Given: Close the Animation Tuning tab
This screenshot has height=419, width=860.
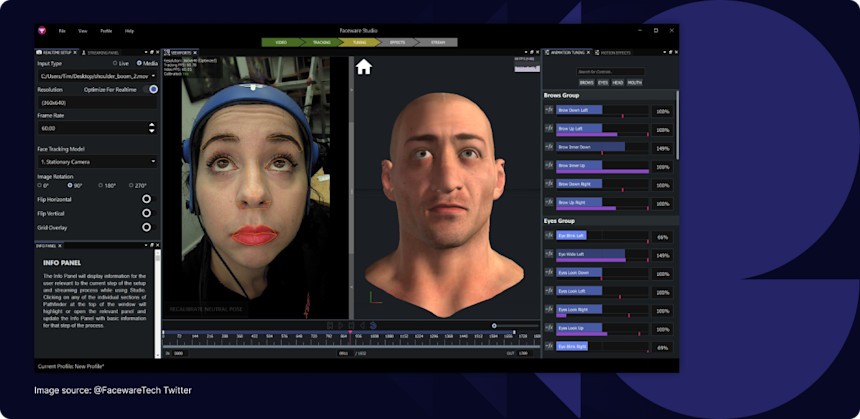Looking at the screenshot, I should tap(589, 53).
